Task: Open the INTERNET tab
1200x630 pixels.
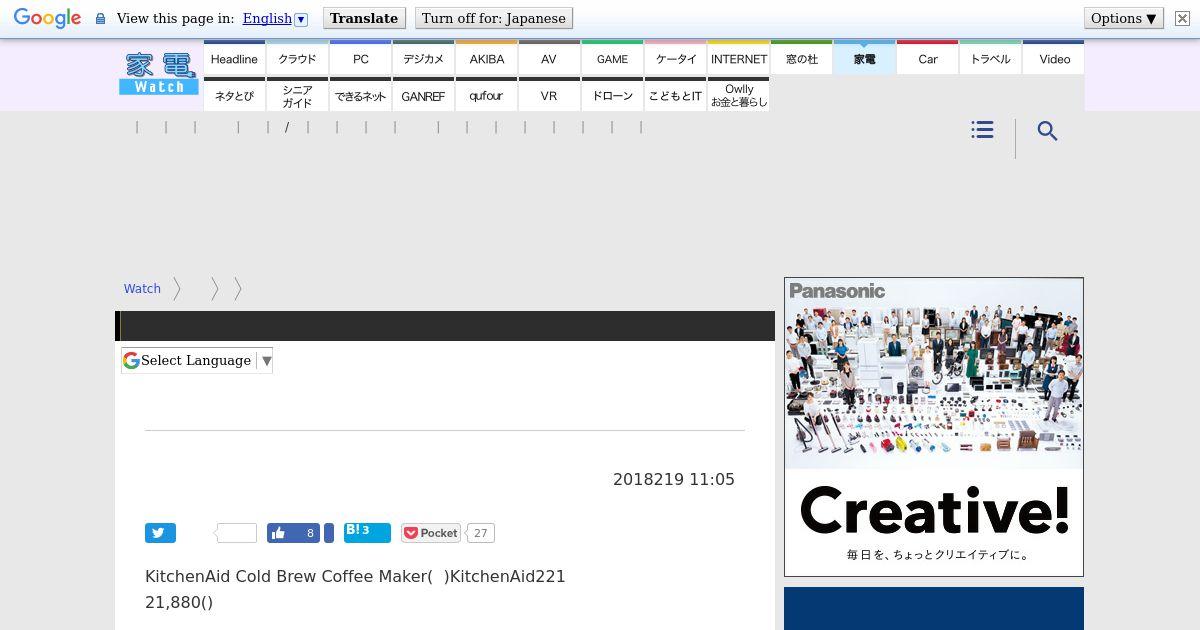Action: (x=738, y=59)
